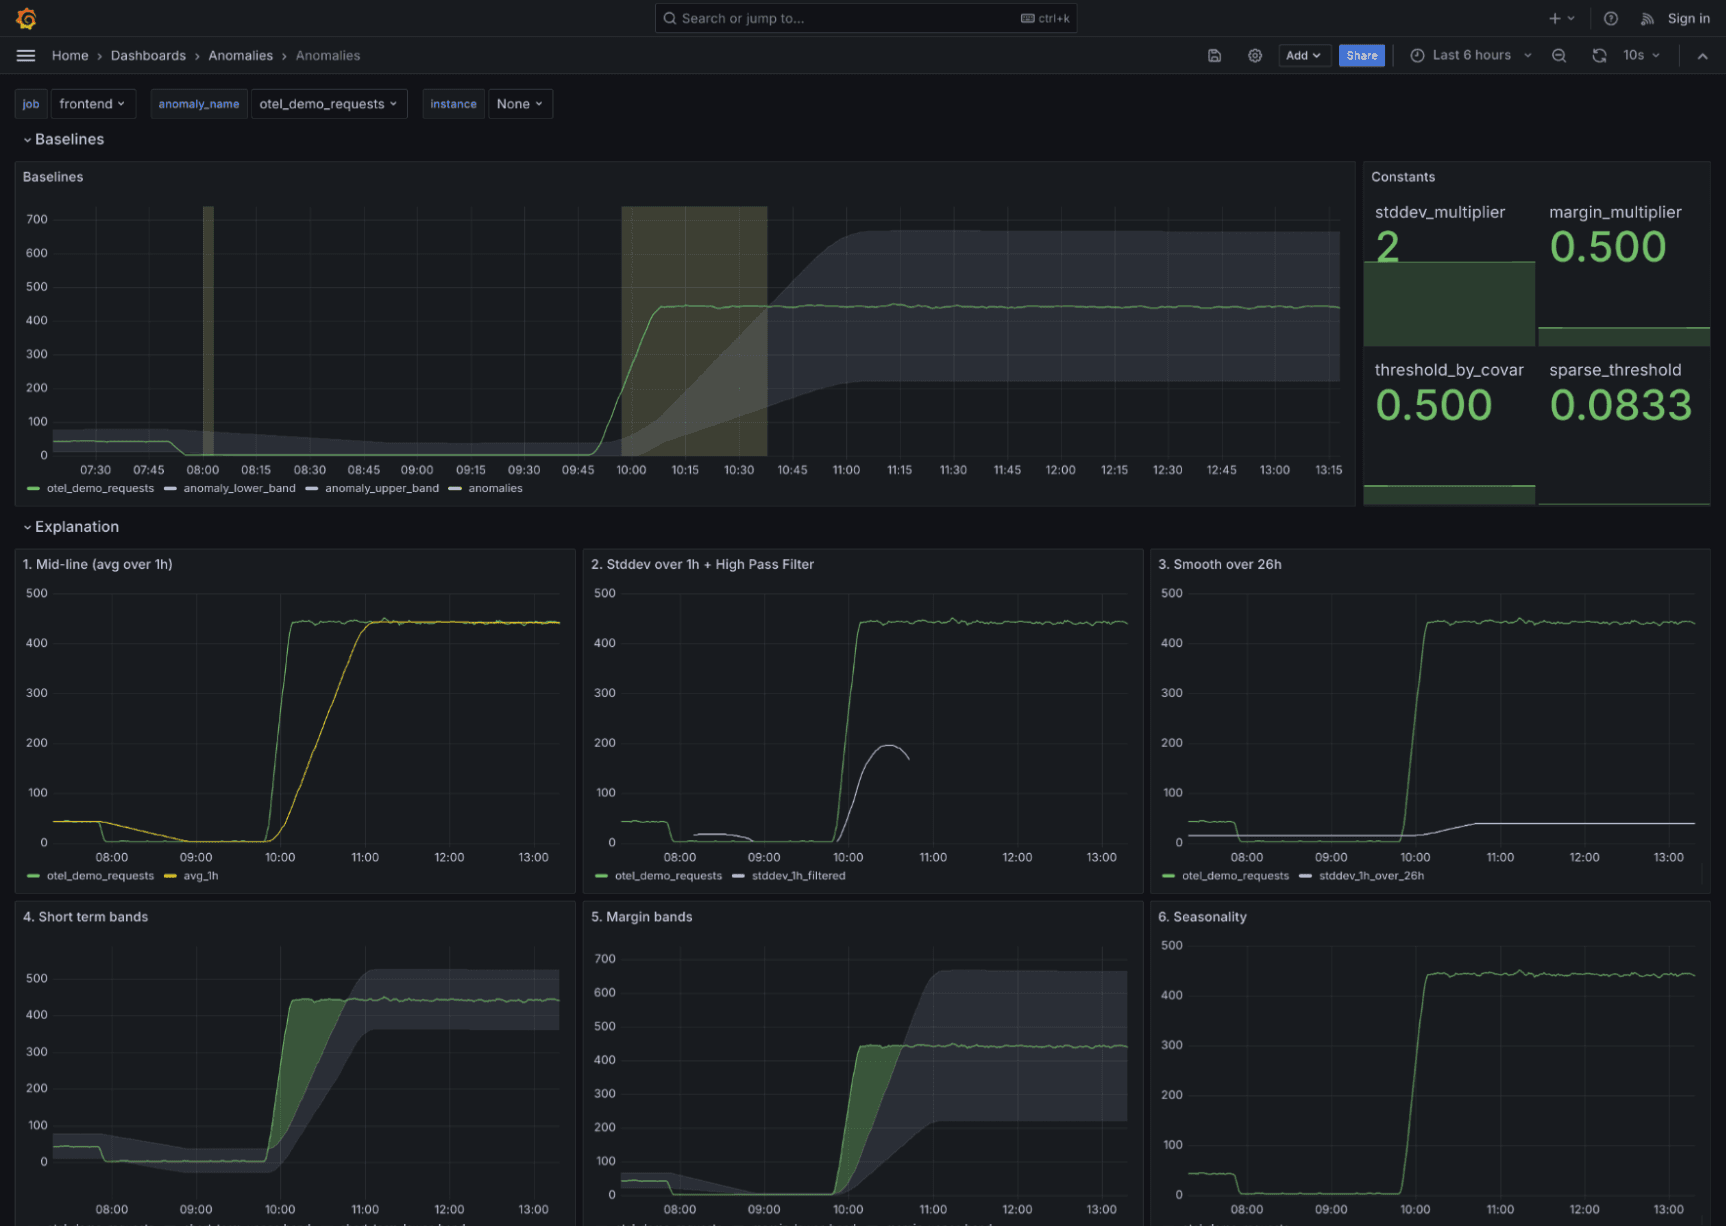Open the job frontend dropdown
This screenshot has height=1226, width=1726.
[x=93, y=103]
